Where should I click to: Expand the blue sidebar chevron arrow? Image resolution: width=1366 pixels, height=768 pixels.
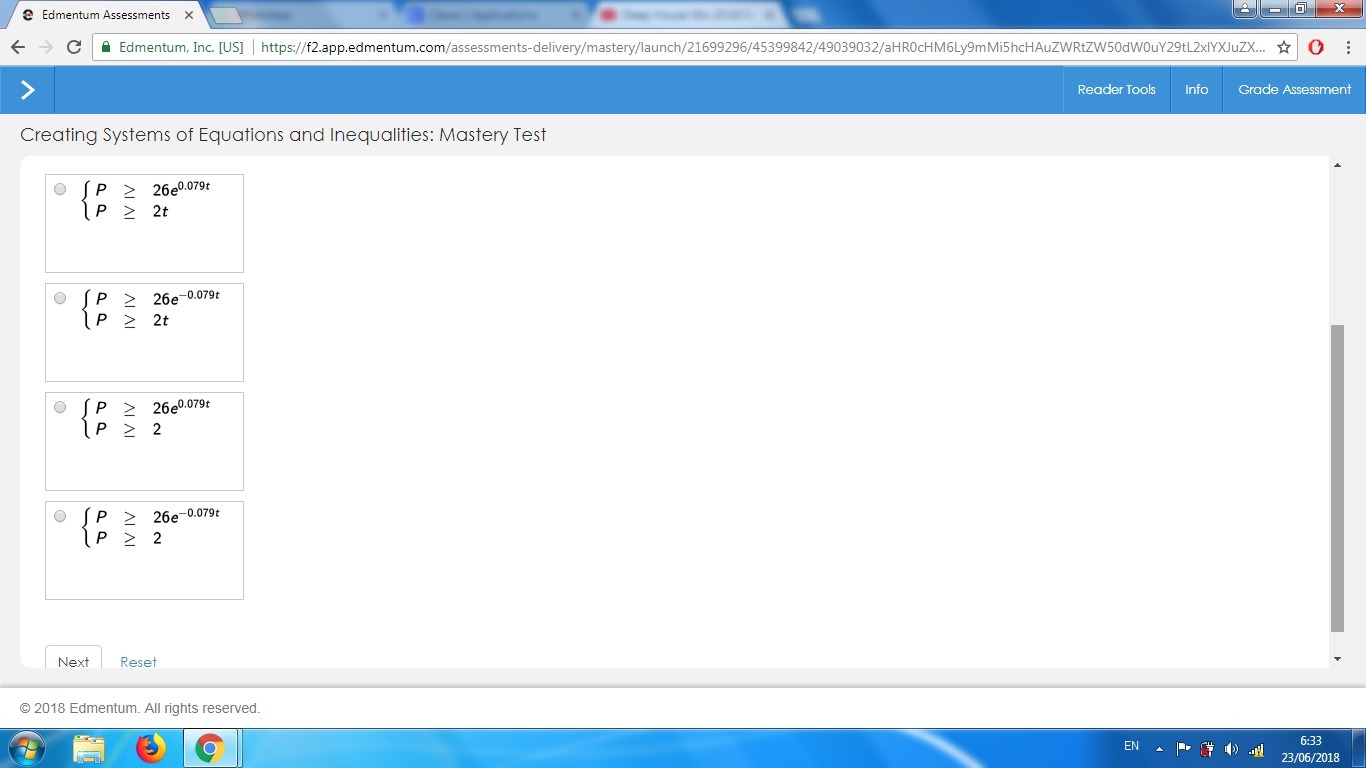tap(27, 90)
